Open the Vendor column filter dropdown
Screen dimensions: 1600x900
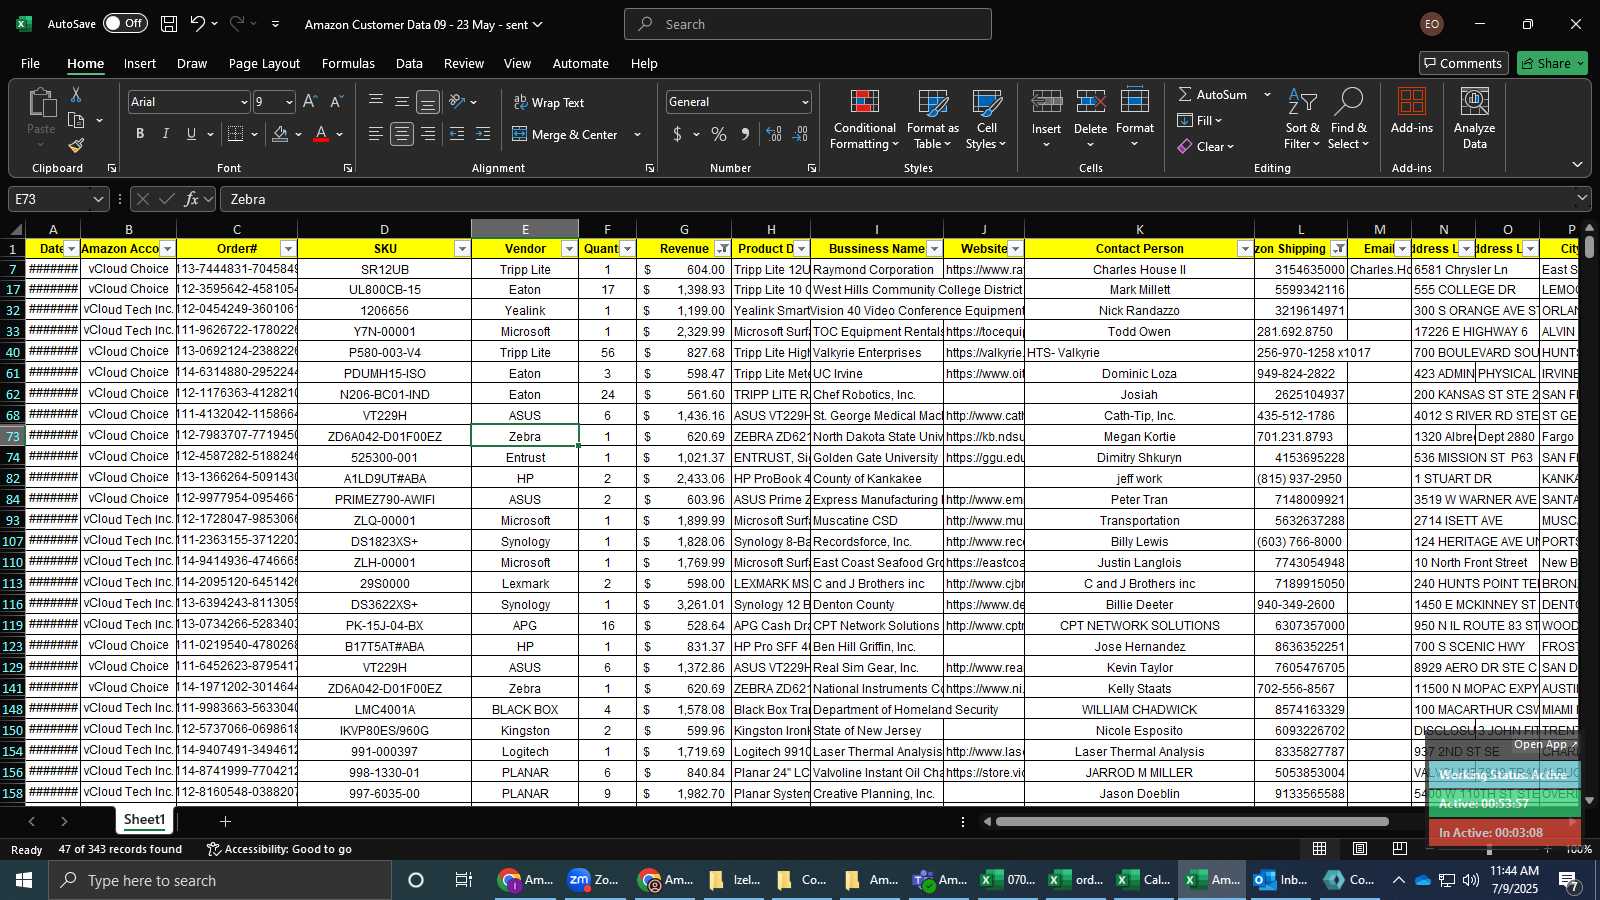(x=569, y=249)
